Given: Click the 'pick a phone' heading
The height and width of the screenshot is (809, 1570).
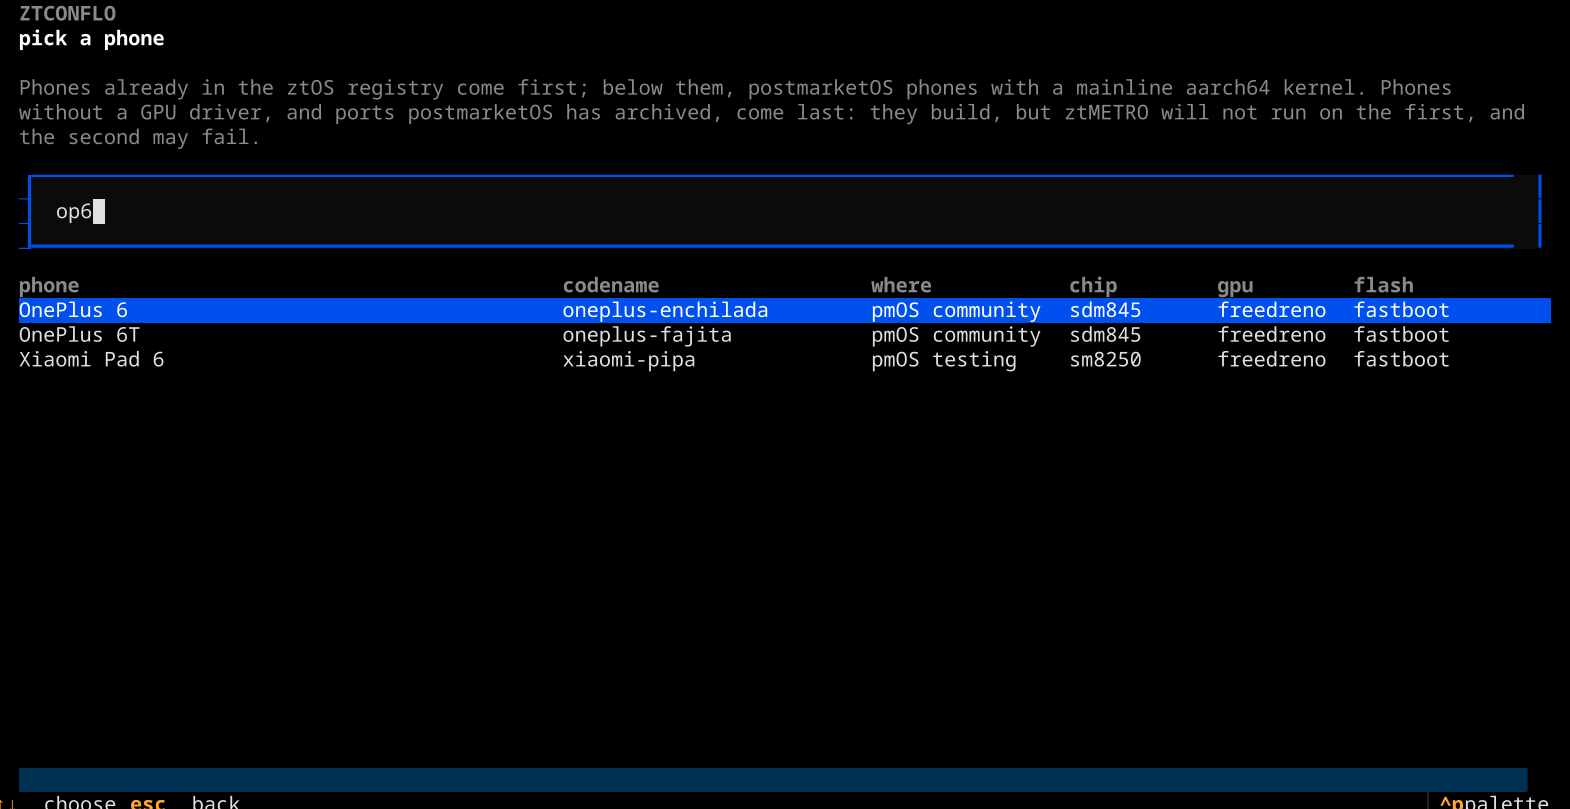Looking at the screenshot, I should [92, 39].
